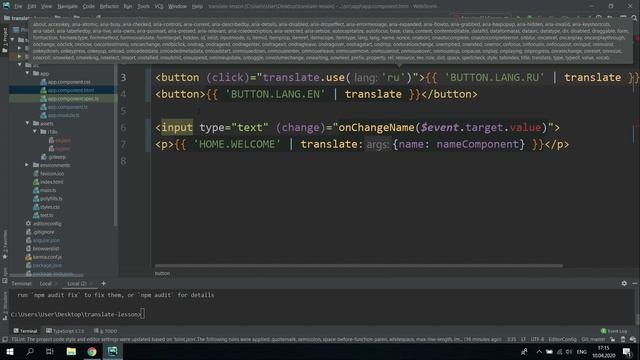Open Windows taskbar search
The image size is (640, 360).
coord(30,351)
